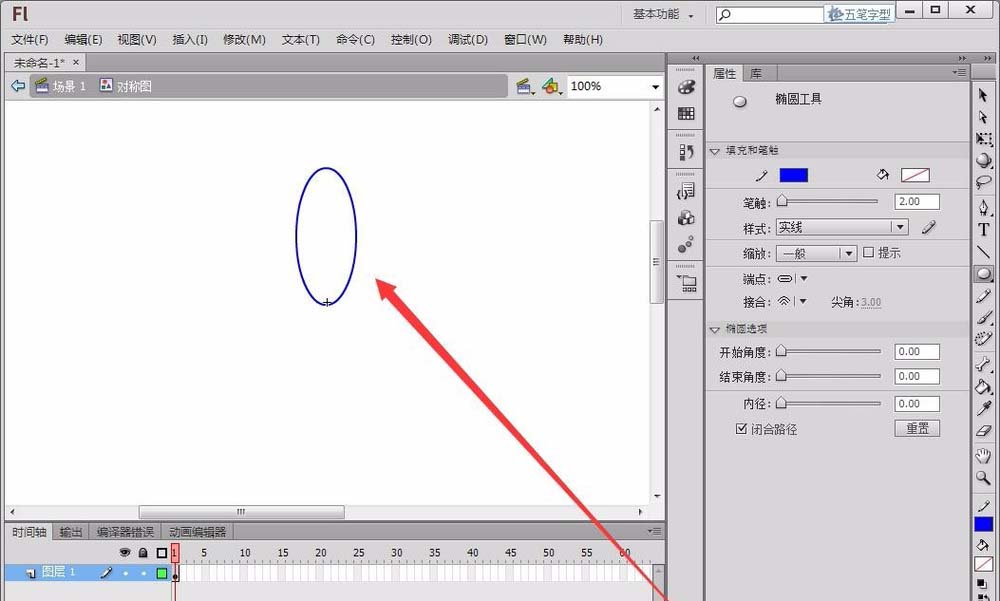Open the Code Snippets panel icon
The width and height of the screenshot is (1000, 601).
coord(686,191)
